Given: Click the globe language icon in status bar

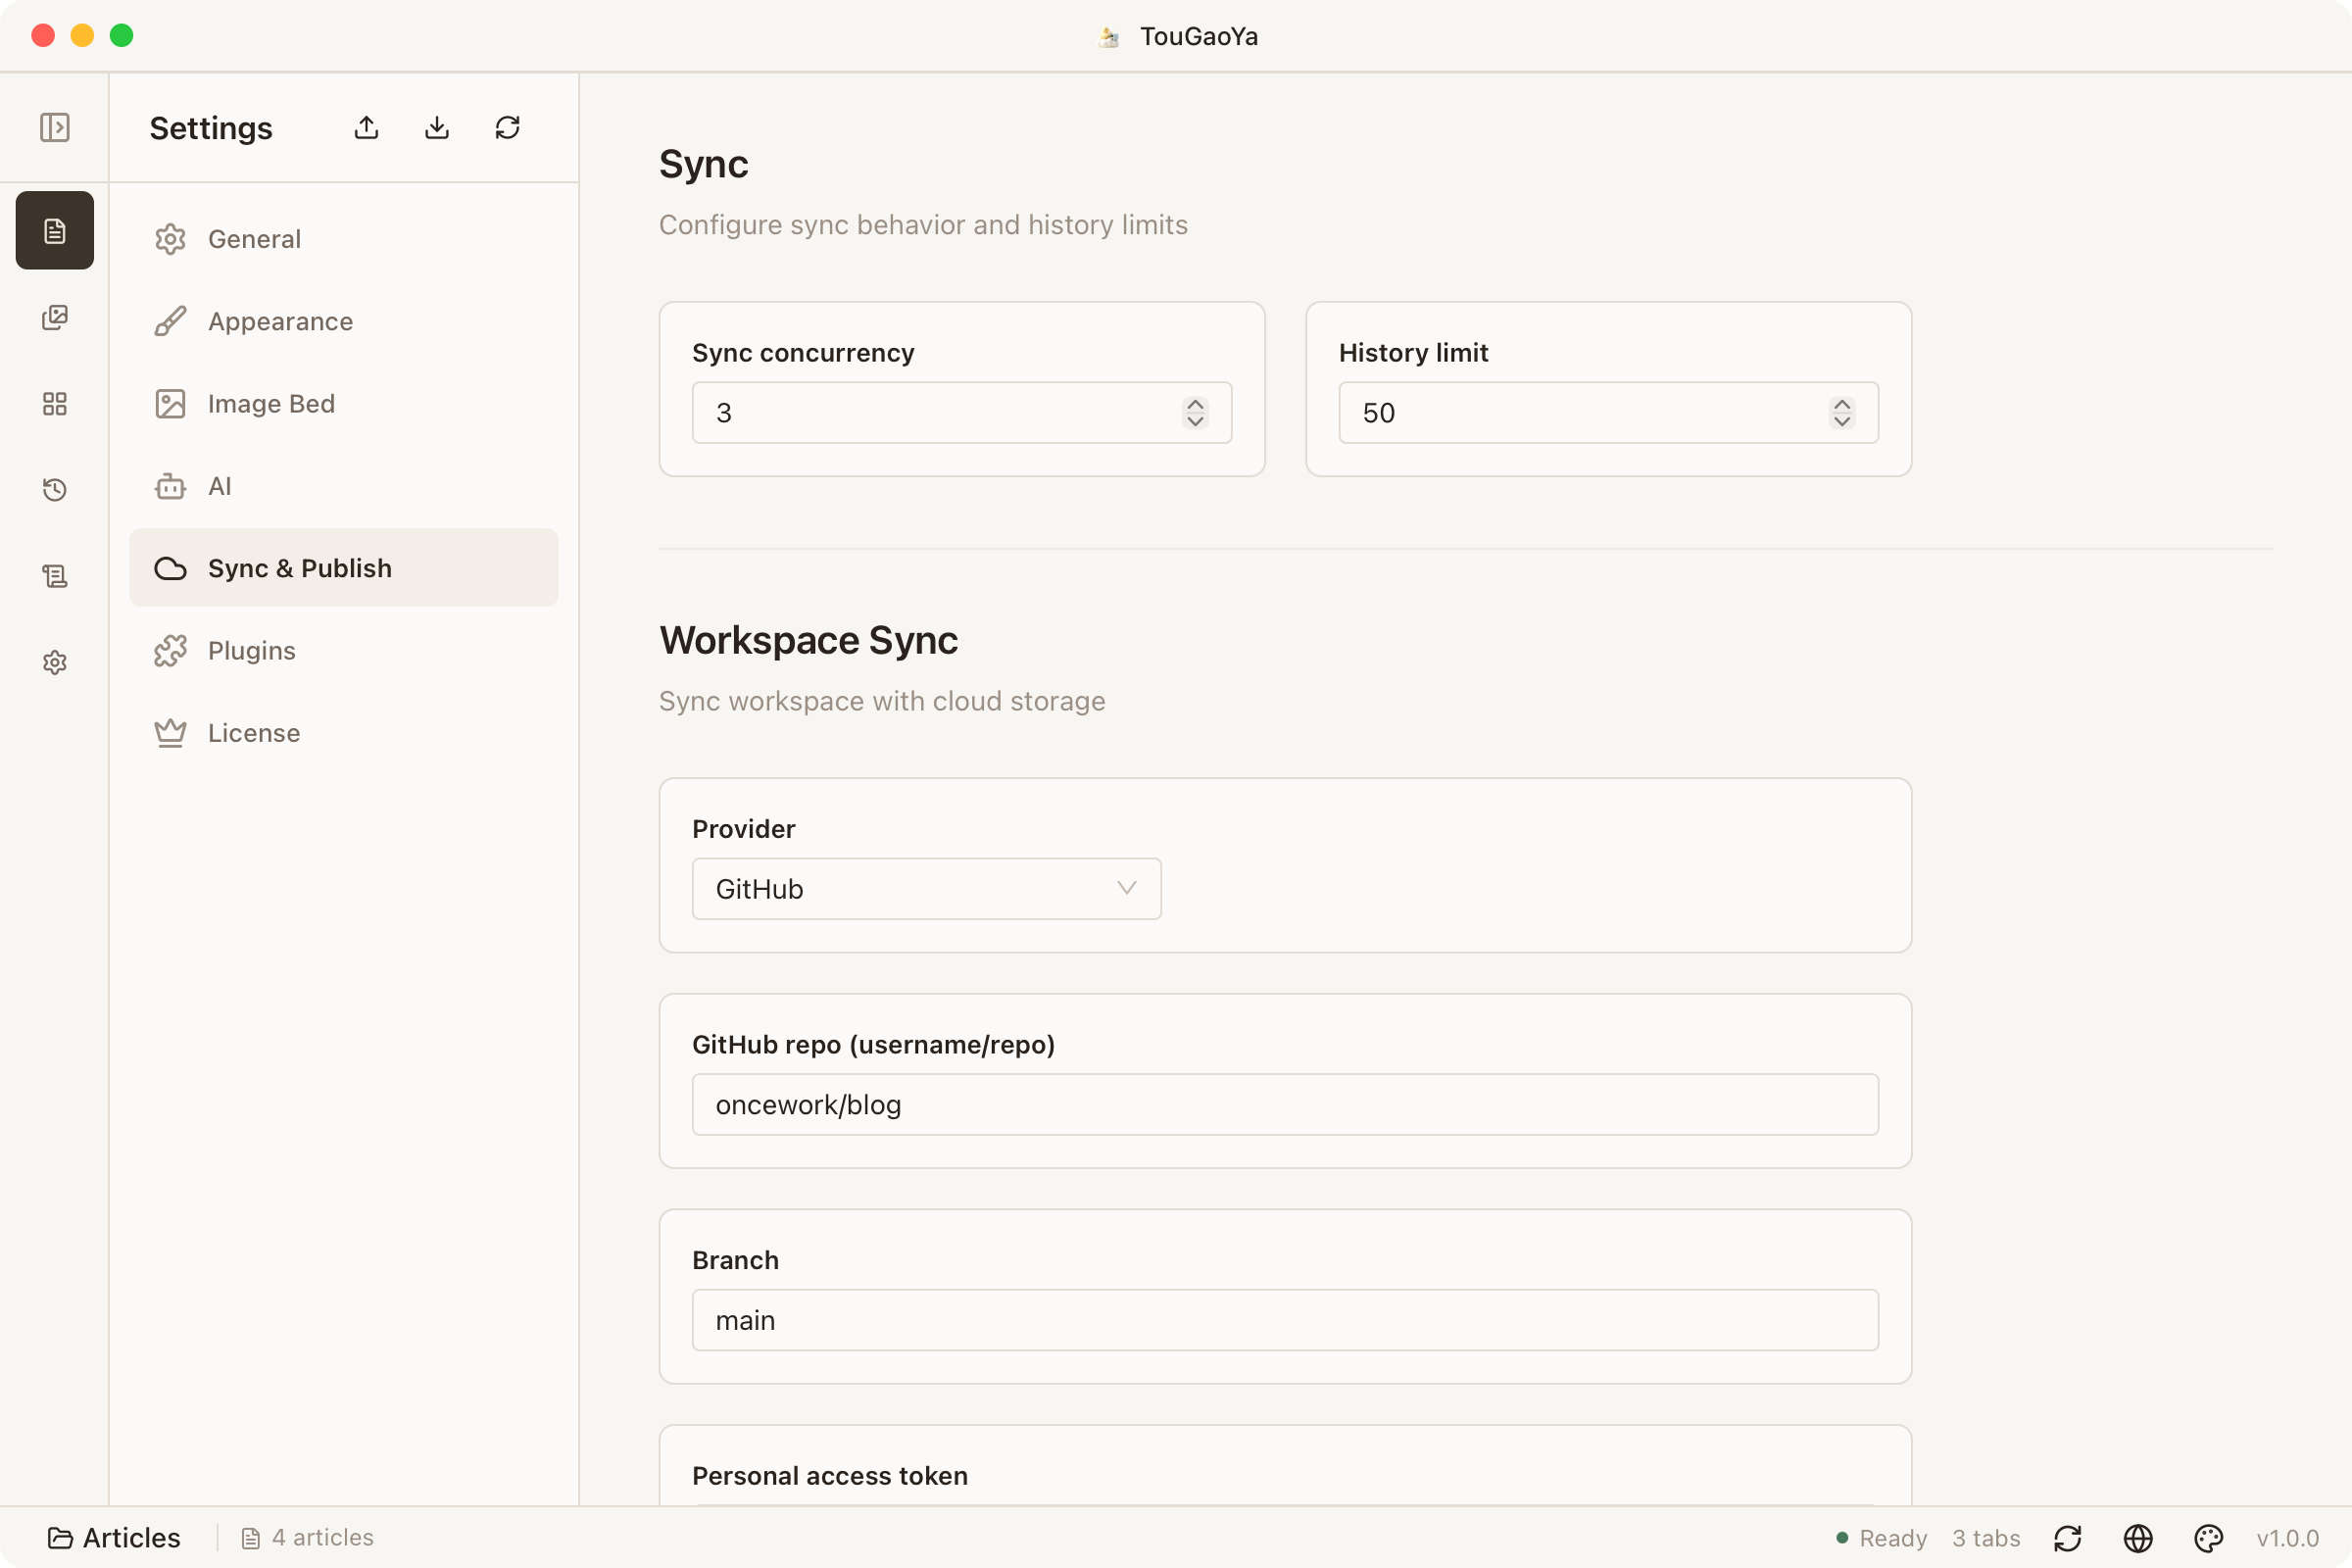Looking at the screenshot, I should [x=2138, y=1538].
